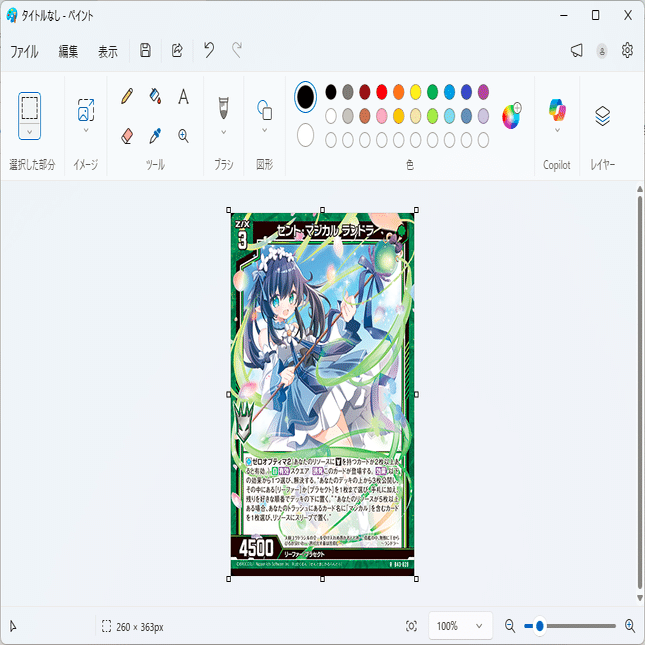Expand the Copilot dropdown arrow
The width and height of the screenshot is (645, 645).
[557, 130]
